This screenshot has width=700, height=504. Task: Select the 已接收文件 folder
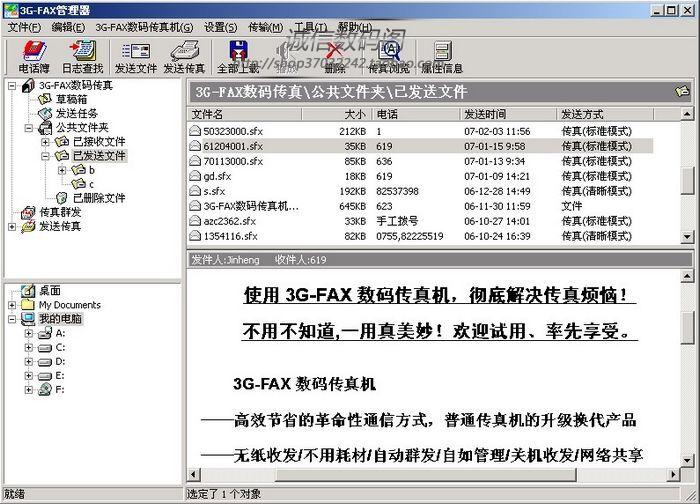click(99, 142)
